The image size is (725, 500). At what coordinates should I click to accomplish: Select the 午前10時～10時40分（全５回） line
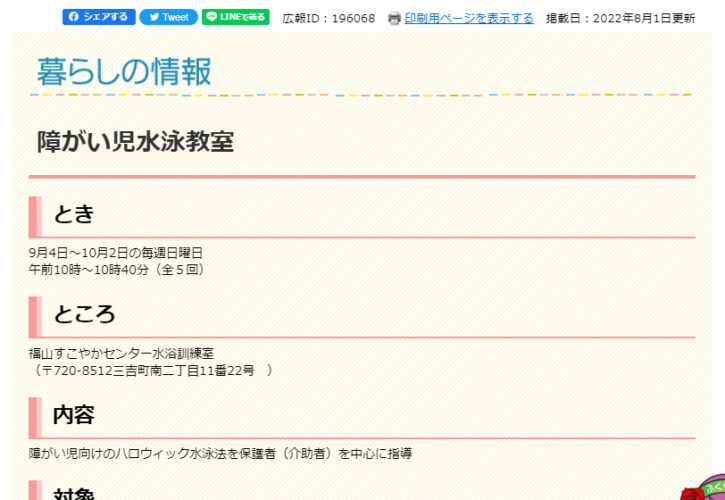pyautogui.click(x=117, y=270)
